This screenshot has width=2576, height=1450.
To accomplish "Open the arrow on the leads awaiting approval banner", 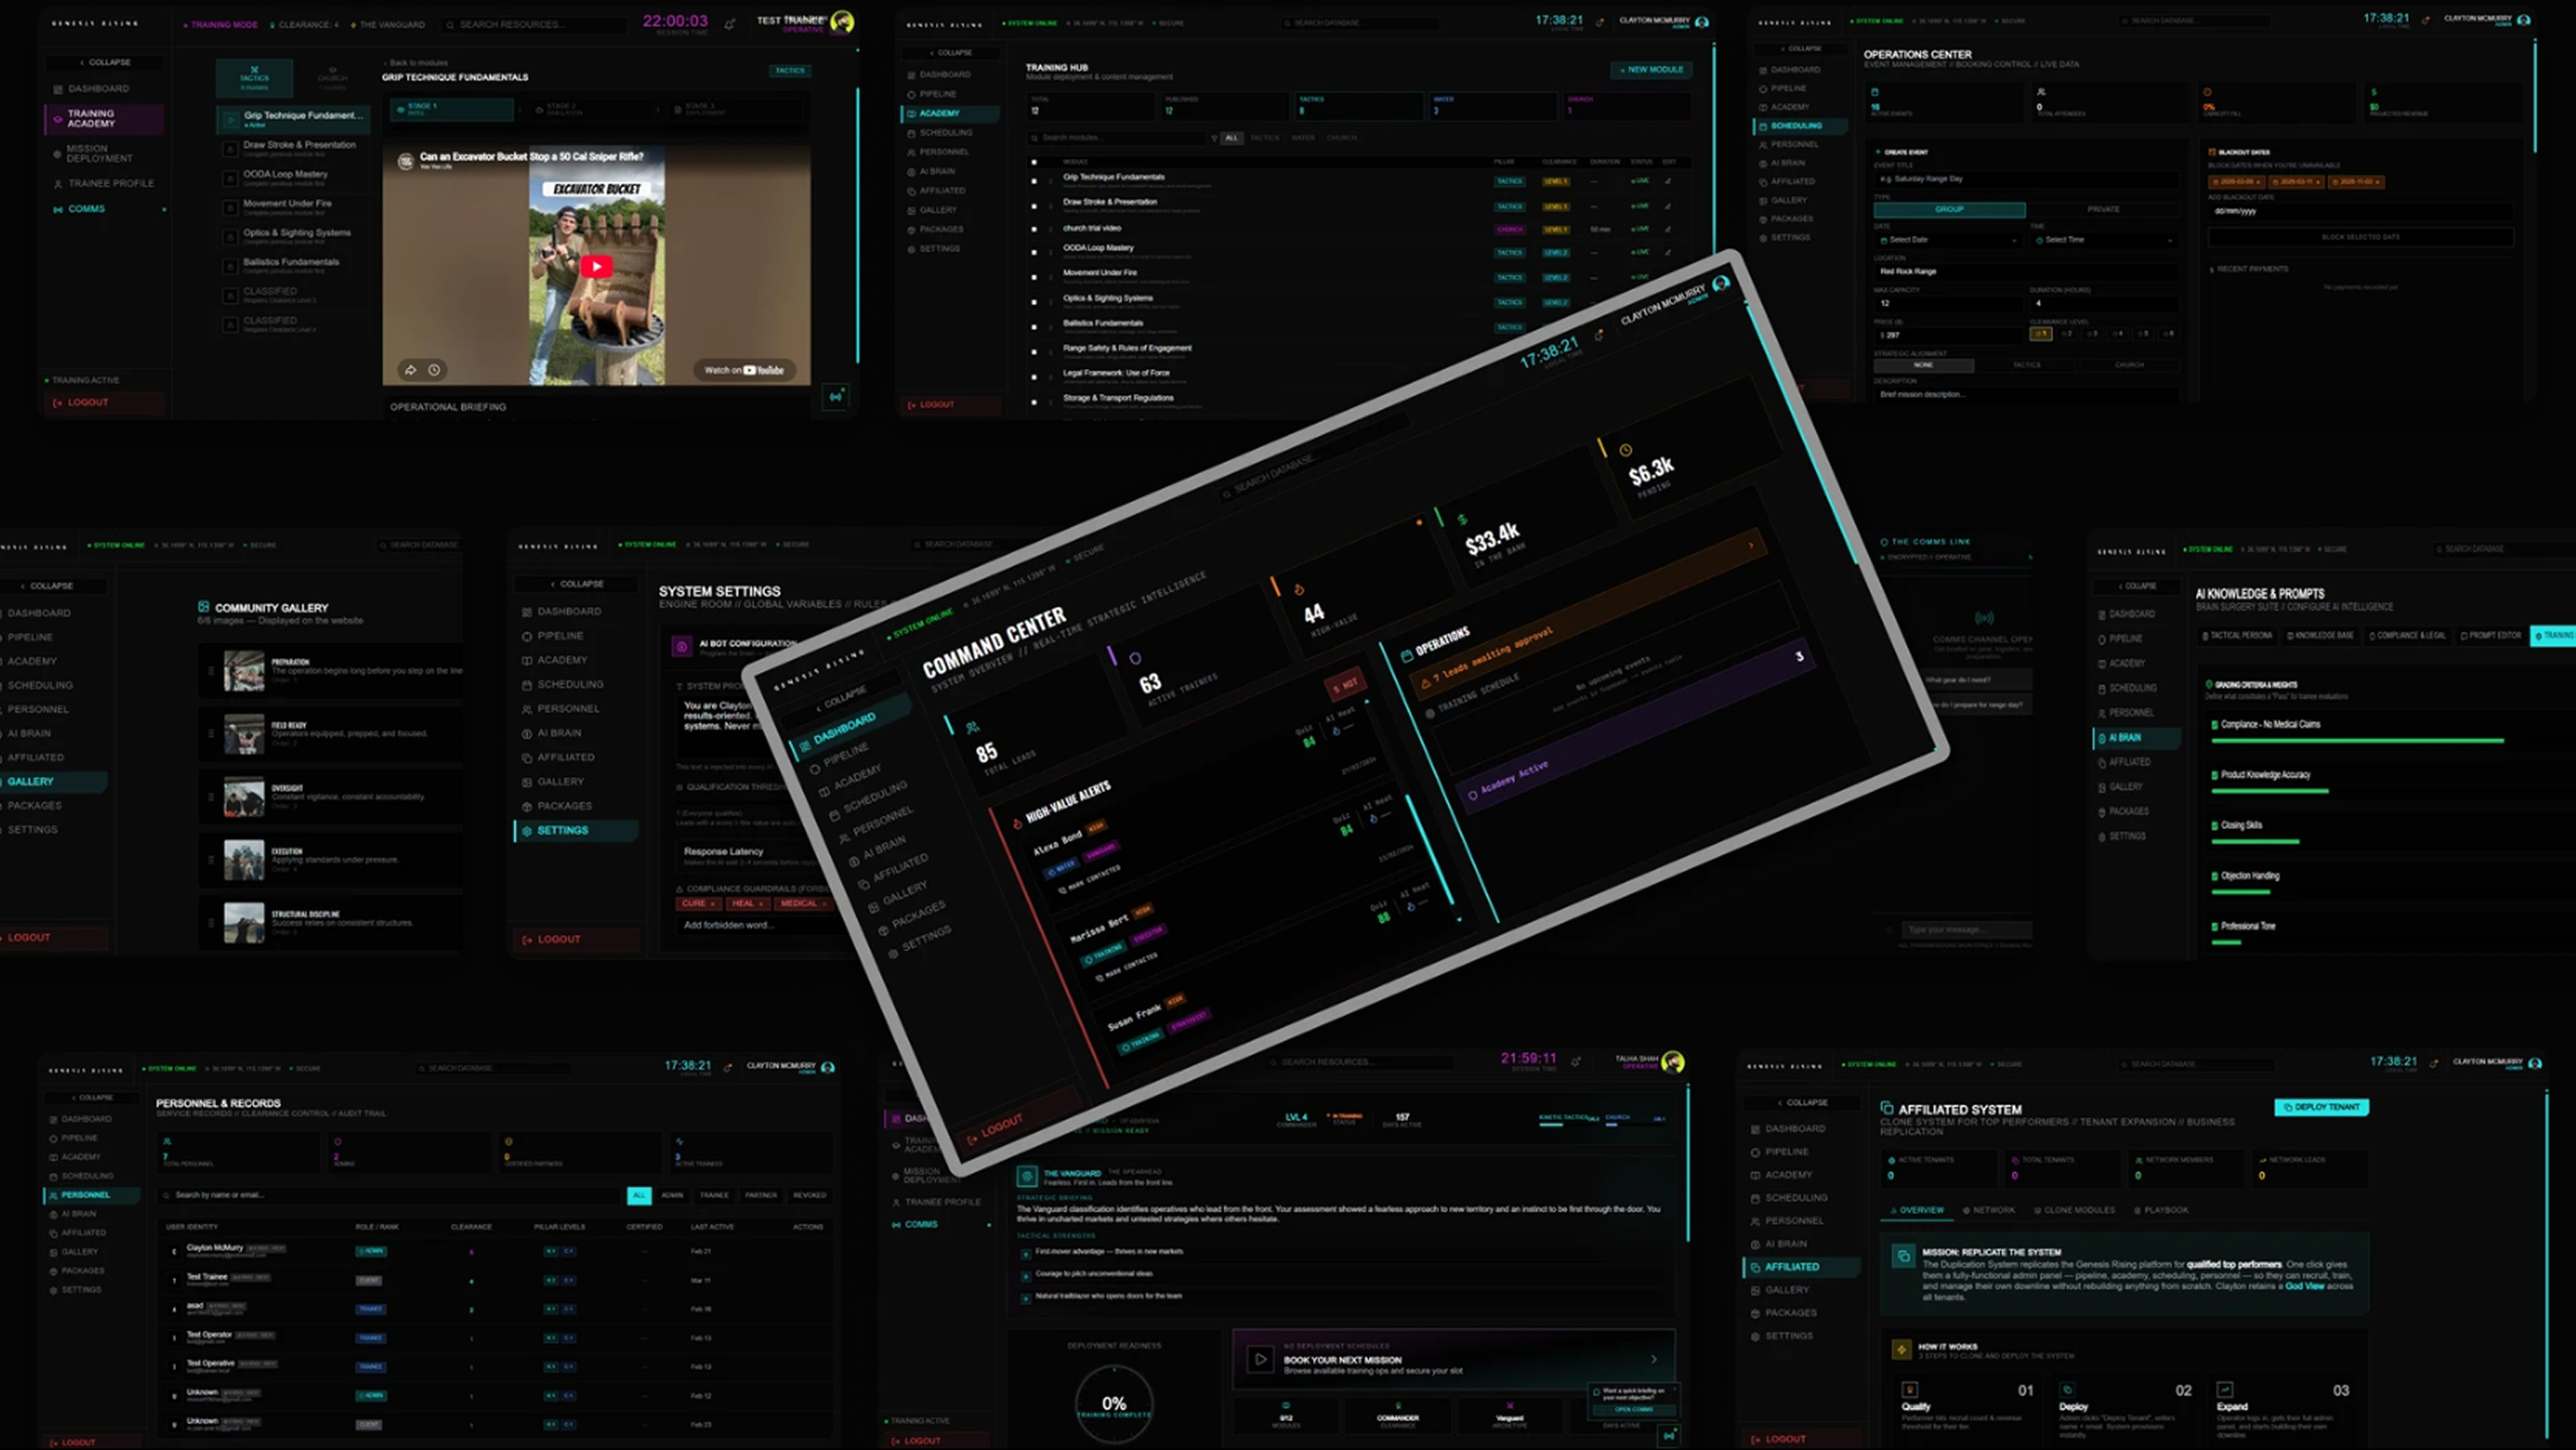I will pyautogui.click(x=1750, y=546).
